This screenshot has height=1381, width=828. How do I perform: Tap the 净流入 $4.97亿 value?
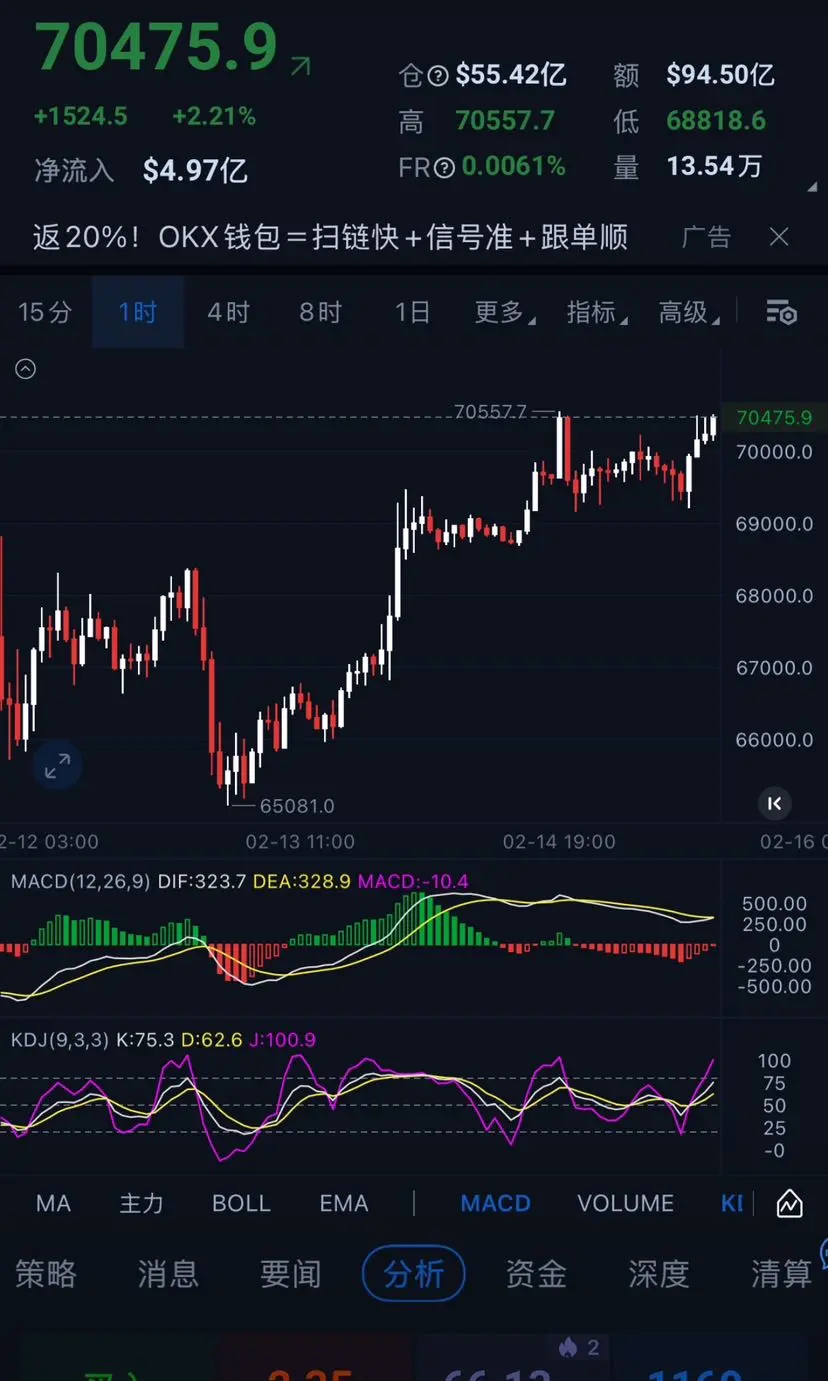click(x=195, y=170)
